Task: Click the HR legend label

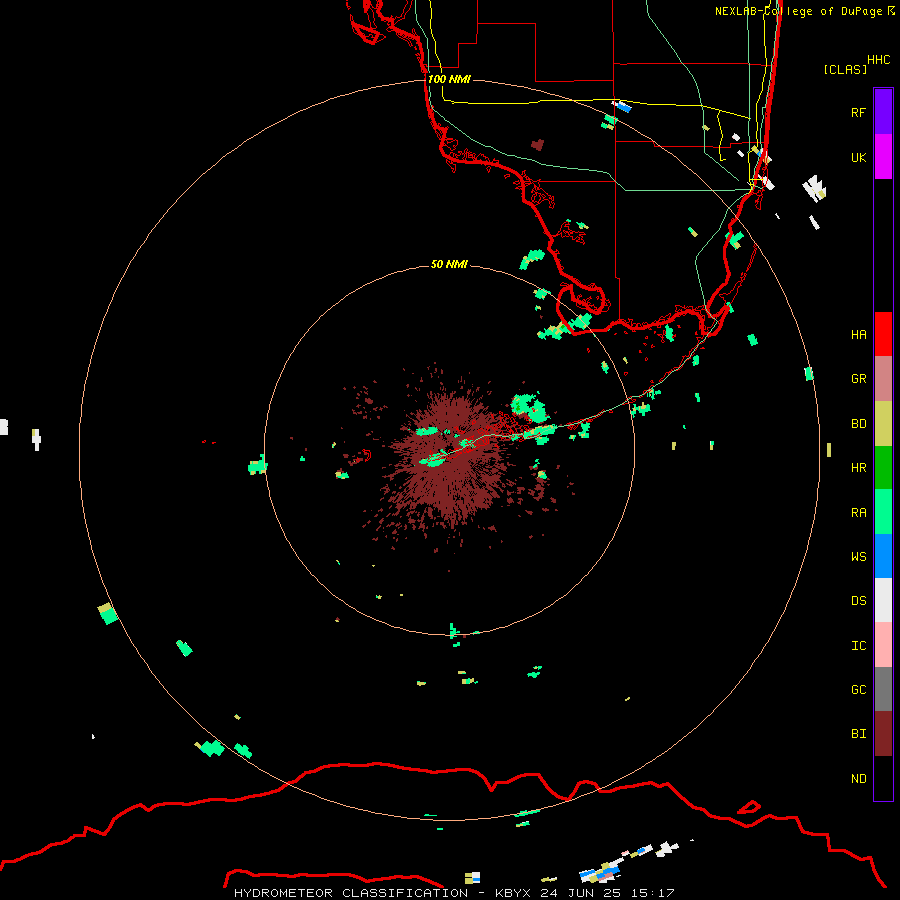Action: point(858,468)
